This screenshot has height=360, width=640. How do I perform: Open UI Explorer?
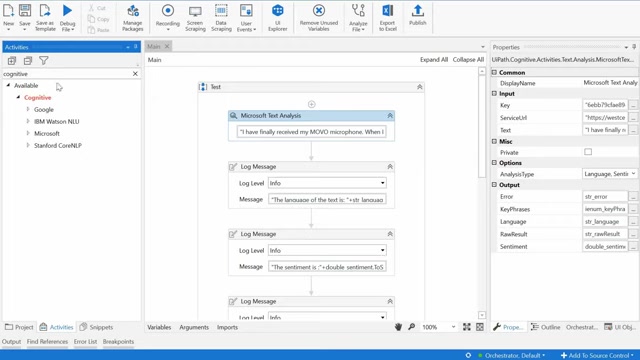(x=278, y=17)
